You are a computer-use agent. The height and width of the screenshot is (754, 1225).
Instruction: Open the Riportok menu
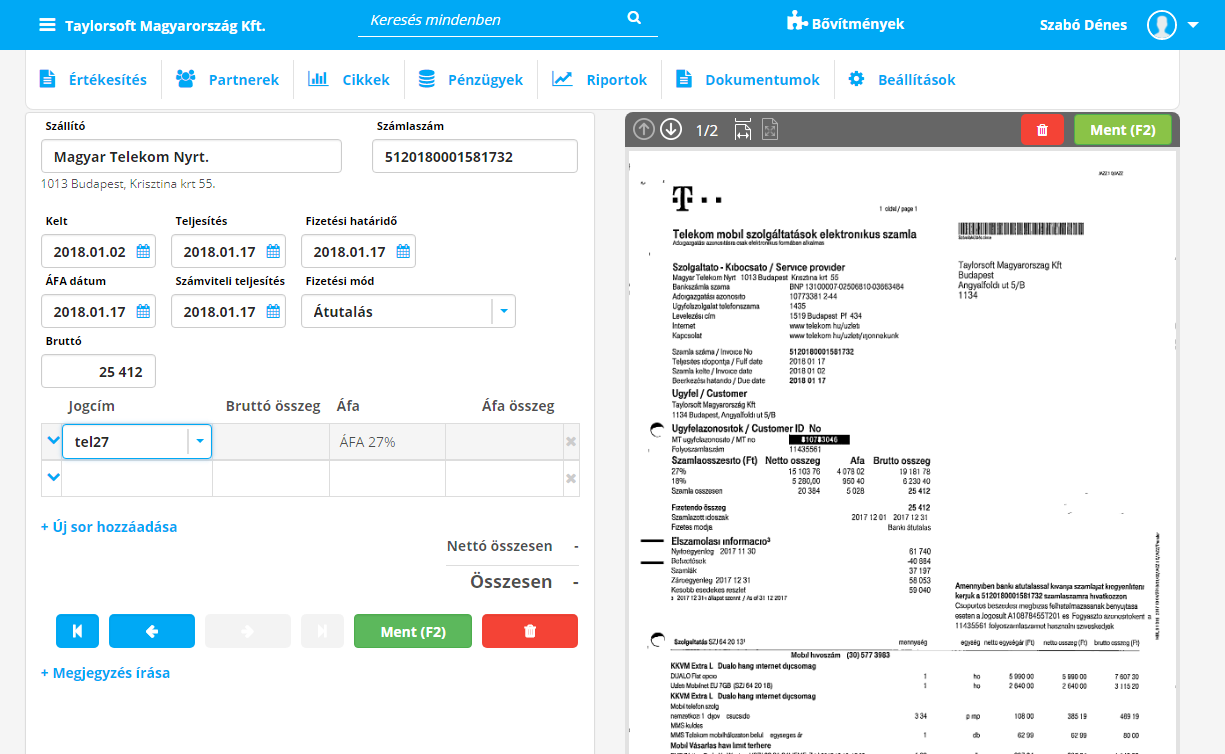(x=601, y=80)
